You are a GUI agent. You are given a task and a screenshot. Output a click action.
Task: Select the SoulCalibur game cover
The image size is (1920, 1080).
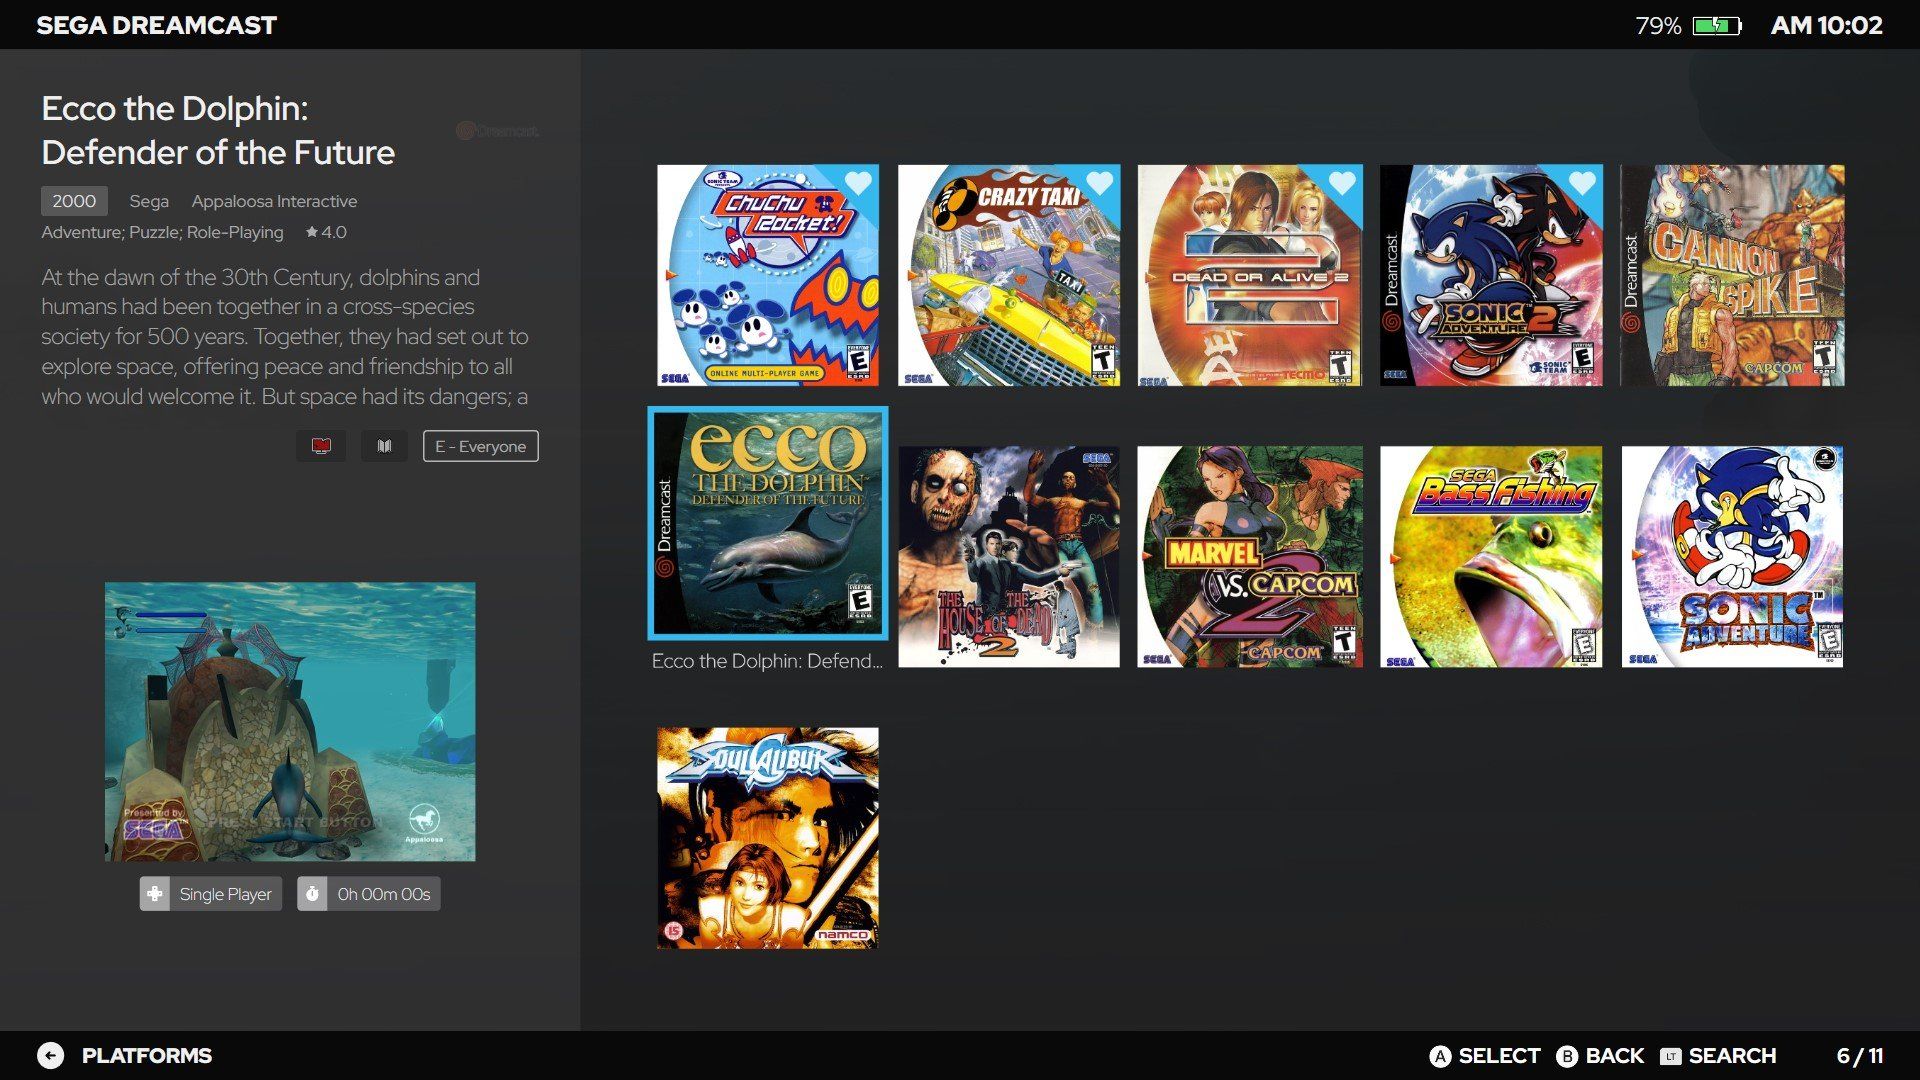[x=768, y=838]
